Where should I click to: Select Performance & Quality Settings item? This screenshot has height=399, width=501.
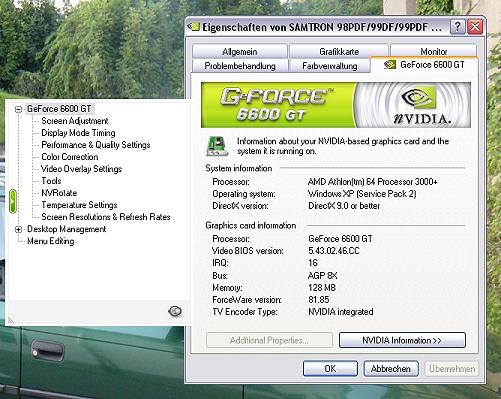(96, 145)
